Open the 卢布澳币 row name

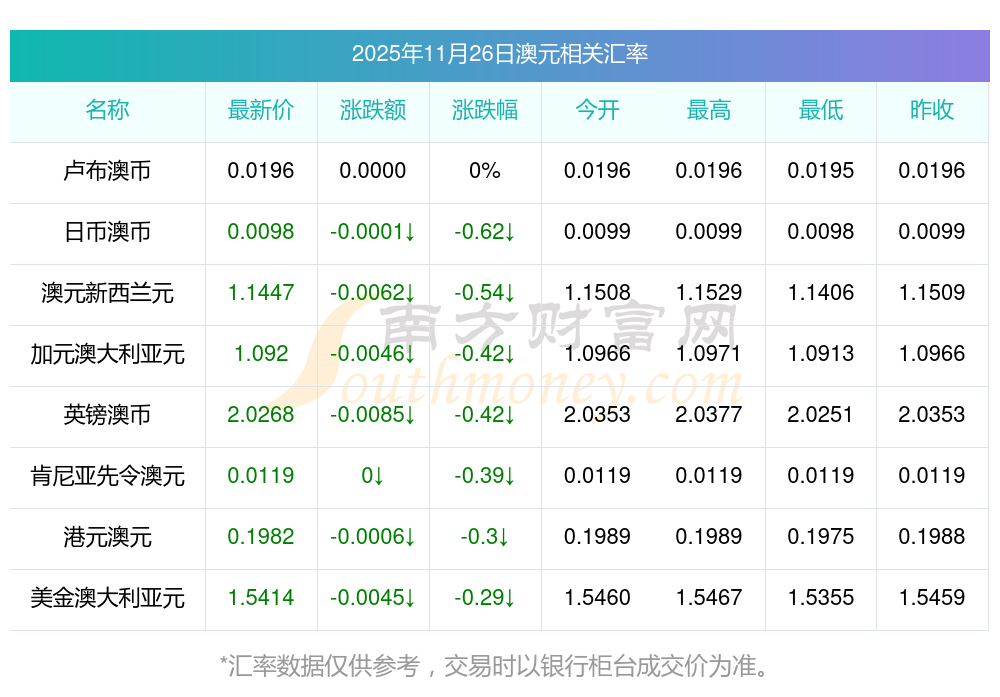[x=107, y=171]
